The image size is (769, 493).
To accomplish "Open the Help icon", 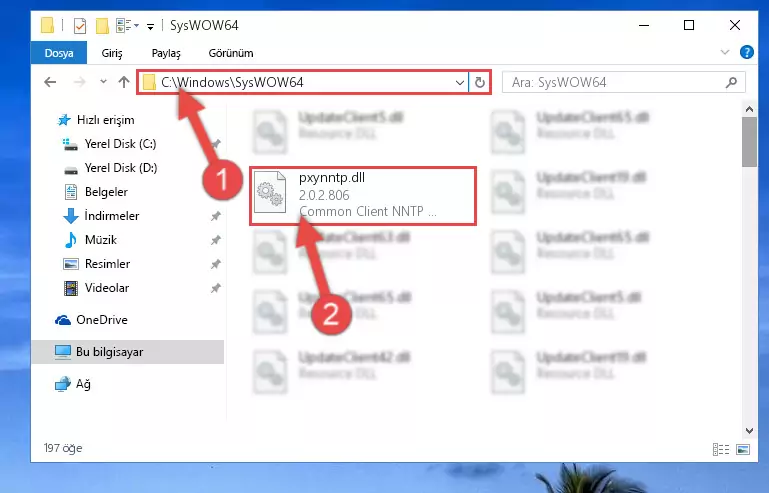I will click(746, 52).
